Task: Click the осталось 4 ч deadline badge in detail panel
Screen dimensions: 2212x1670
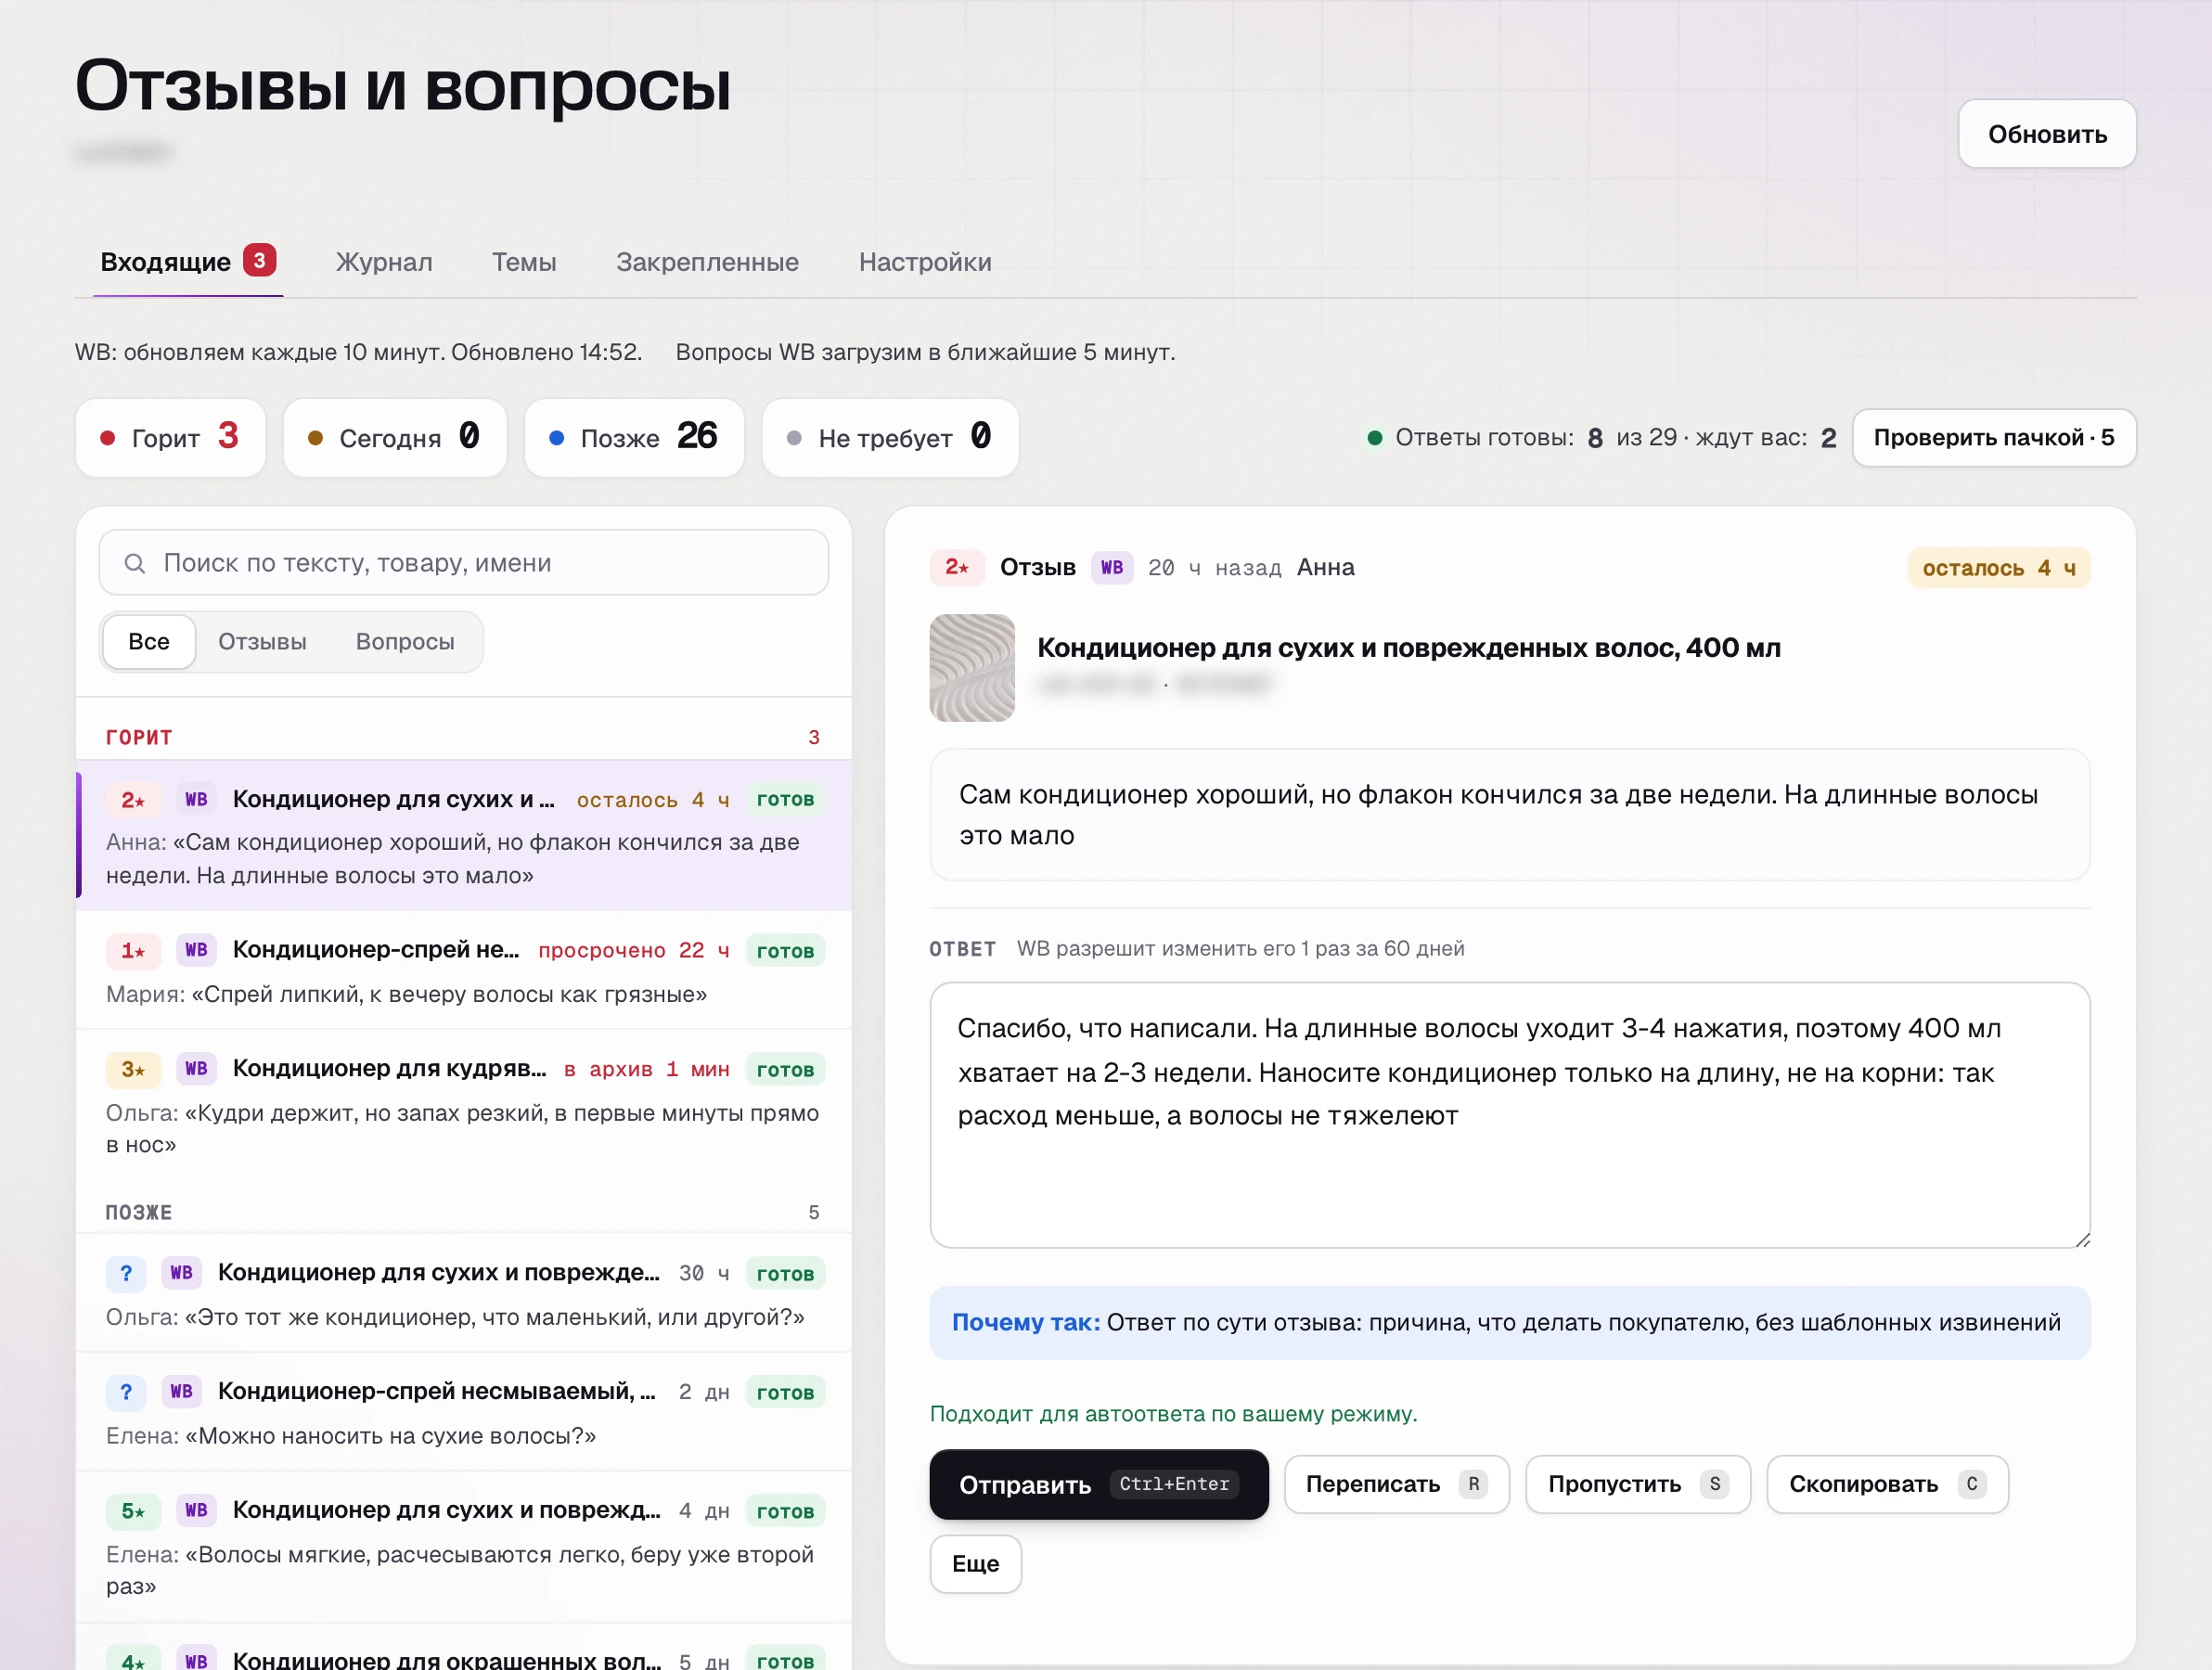Action: tap(1998, 568)
